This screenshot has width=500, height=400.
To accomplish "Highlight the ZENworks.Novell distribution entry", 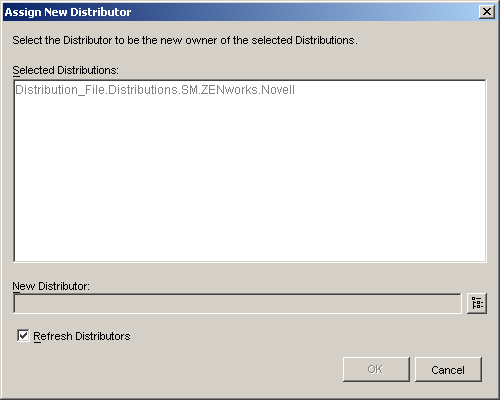I will pyautogui.click(x=155, y=90).
